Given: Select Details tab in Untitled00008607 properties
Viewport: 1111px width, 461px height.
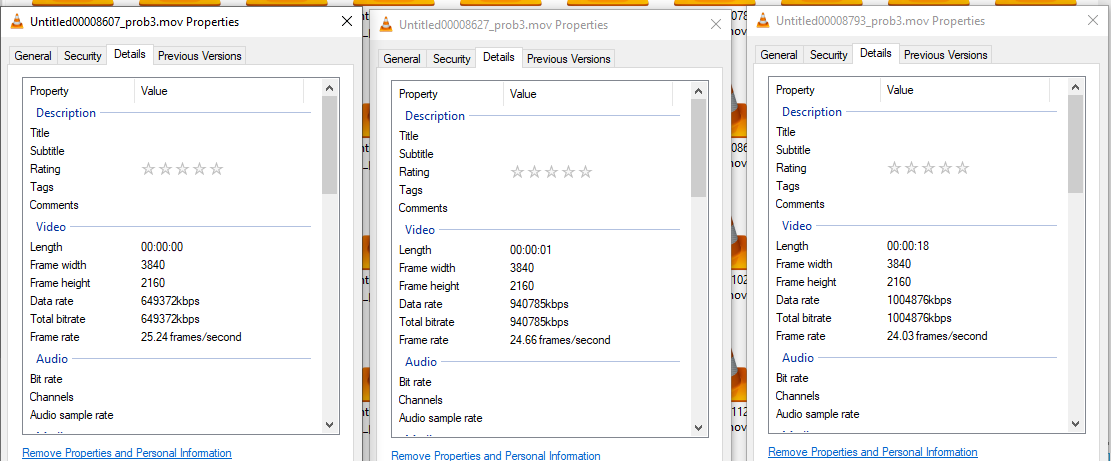Looking at the screenshot, I should (130, 54).
